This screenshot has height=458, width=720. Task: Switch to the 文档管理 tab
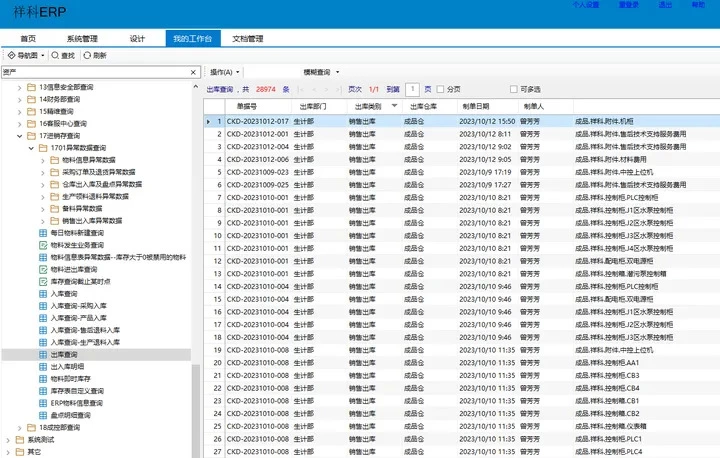point(247,38)
